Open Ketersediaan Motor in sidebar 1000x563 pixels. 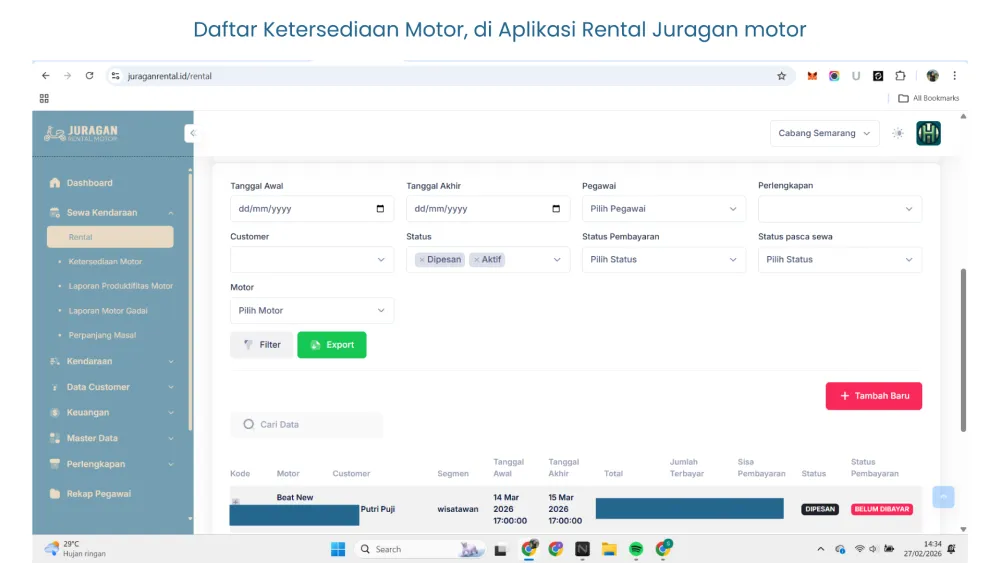tap(105, 262)
